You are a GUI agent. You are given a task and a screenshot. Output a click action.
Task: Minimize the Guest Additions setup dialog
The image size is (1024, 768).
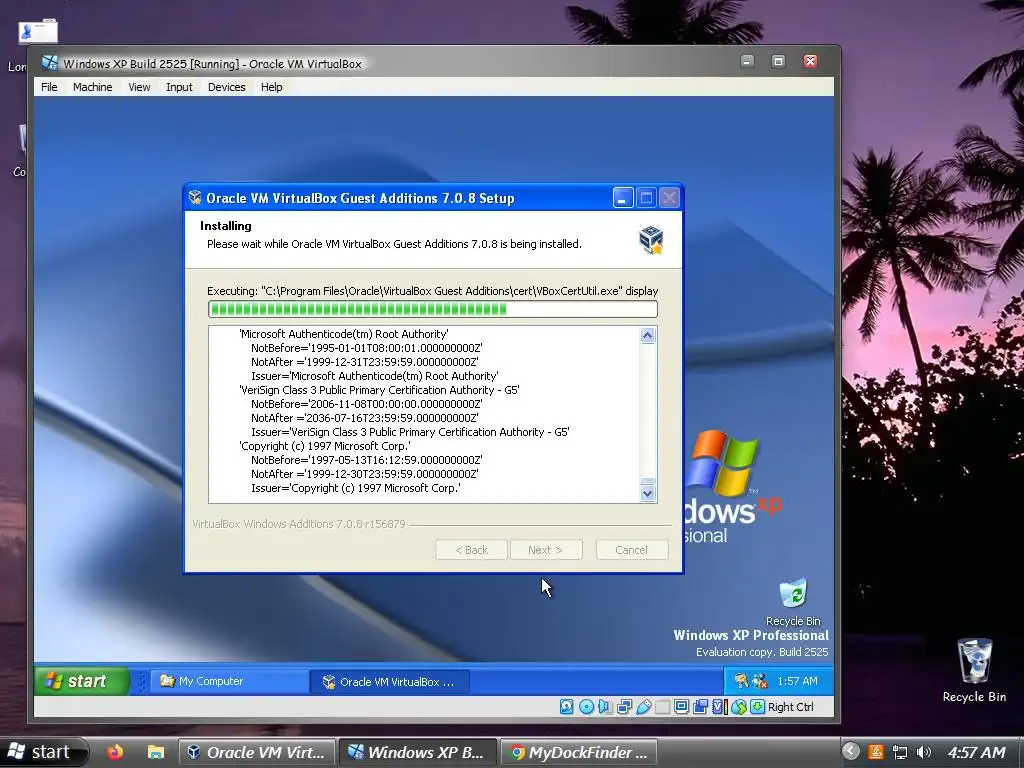(x=623, y=197)
